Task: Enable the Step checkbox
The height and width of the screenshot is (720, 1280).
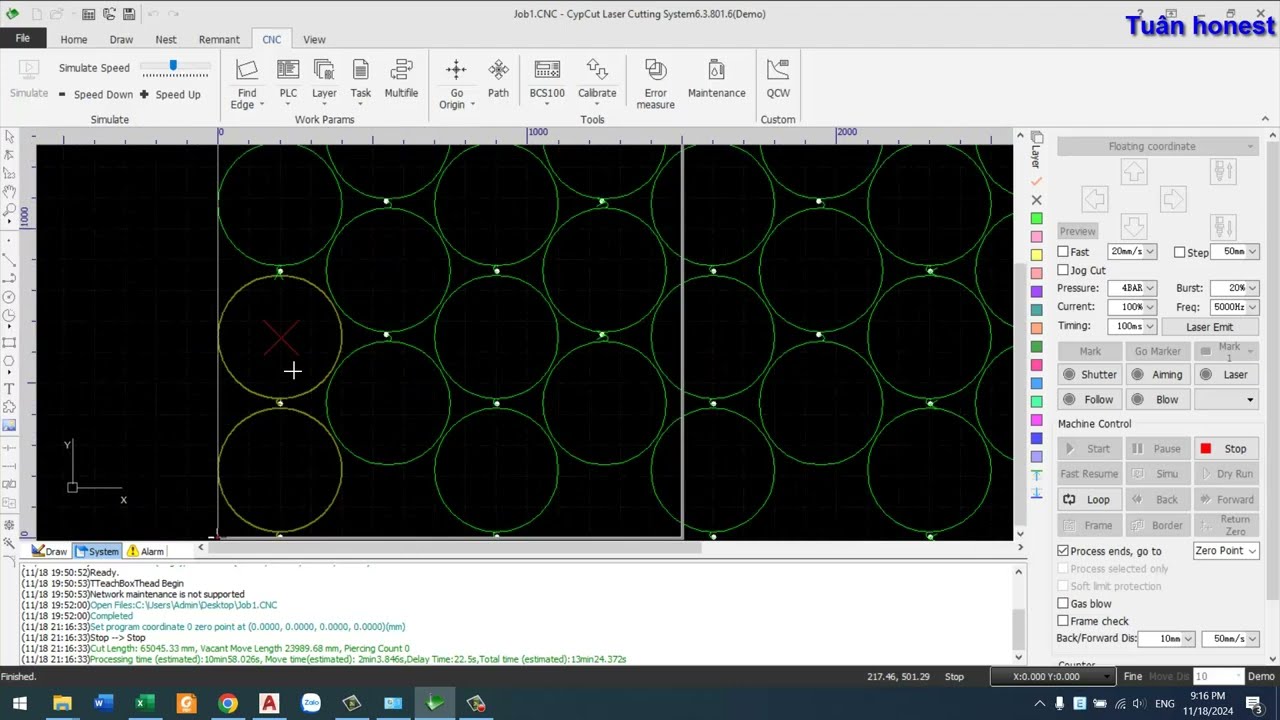Action: (1180, 252)
